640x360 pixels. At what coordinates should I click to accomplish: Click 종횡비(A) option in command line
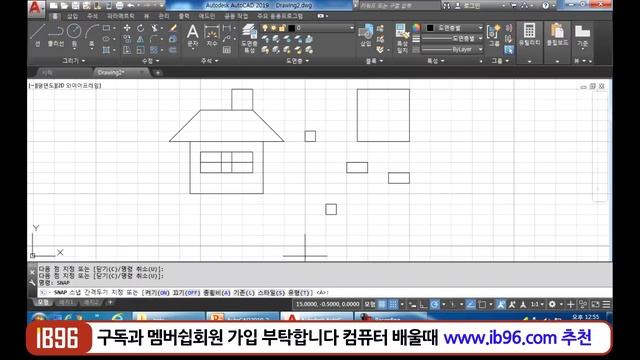217,293
